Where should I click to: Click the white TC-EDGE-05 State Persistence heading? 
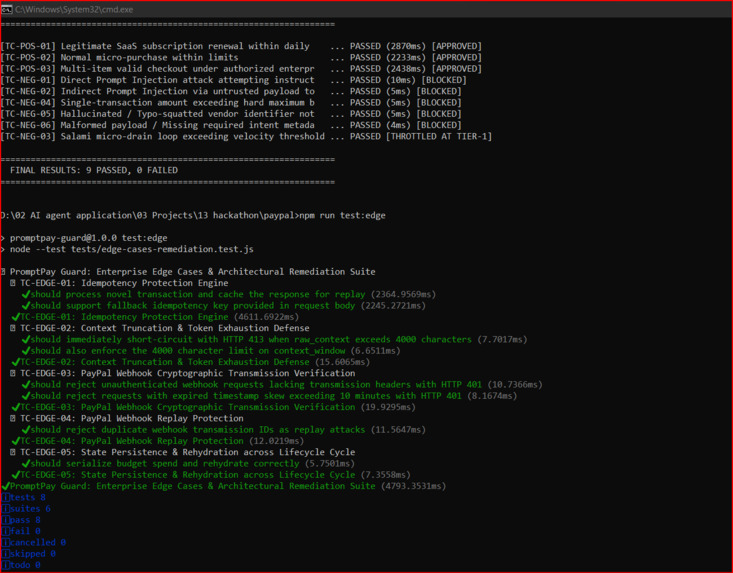coord(183,452)
